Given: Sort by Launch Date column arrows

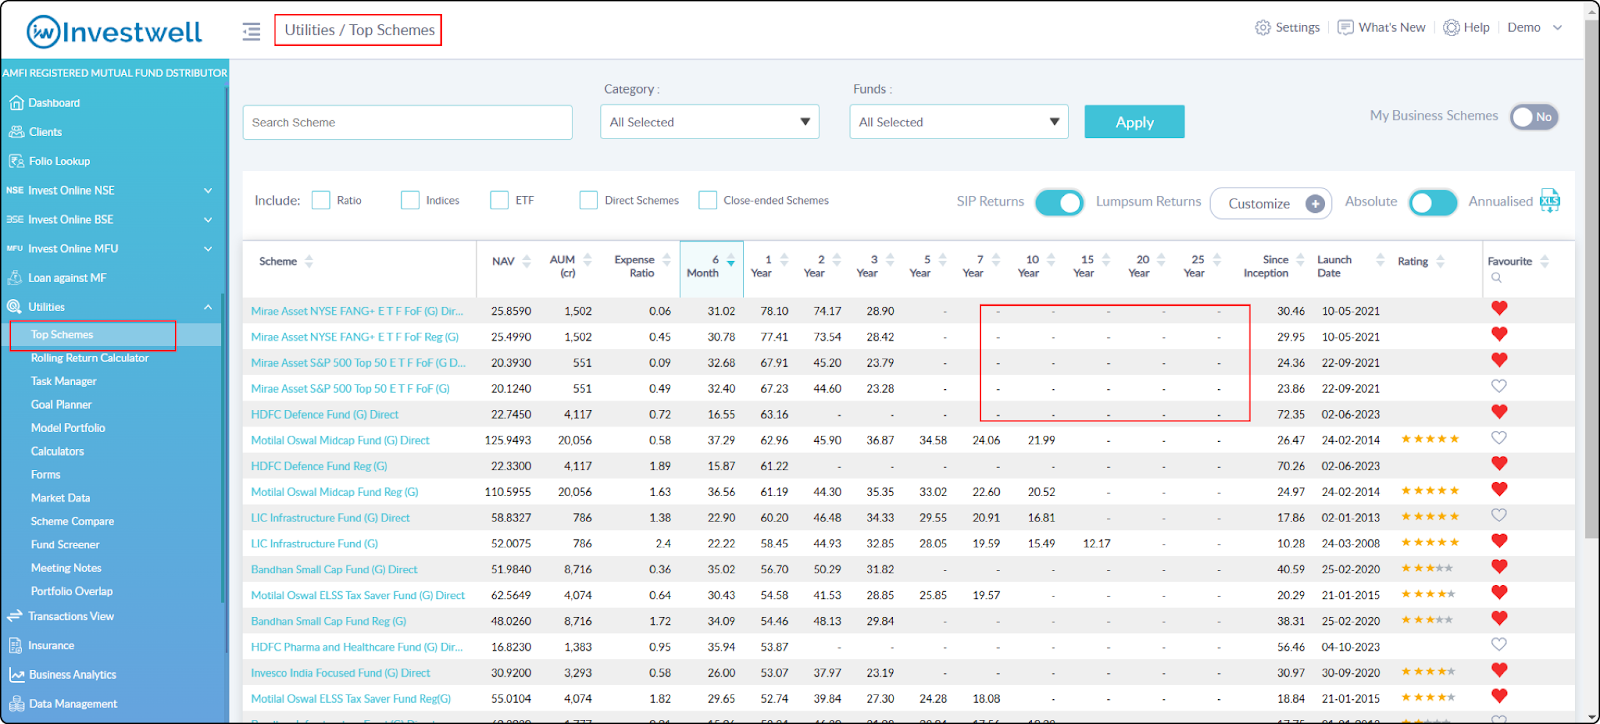Looking at the screenshot, I should (x=1380, y=261).
